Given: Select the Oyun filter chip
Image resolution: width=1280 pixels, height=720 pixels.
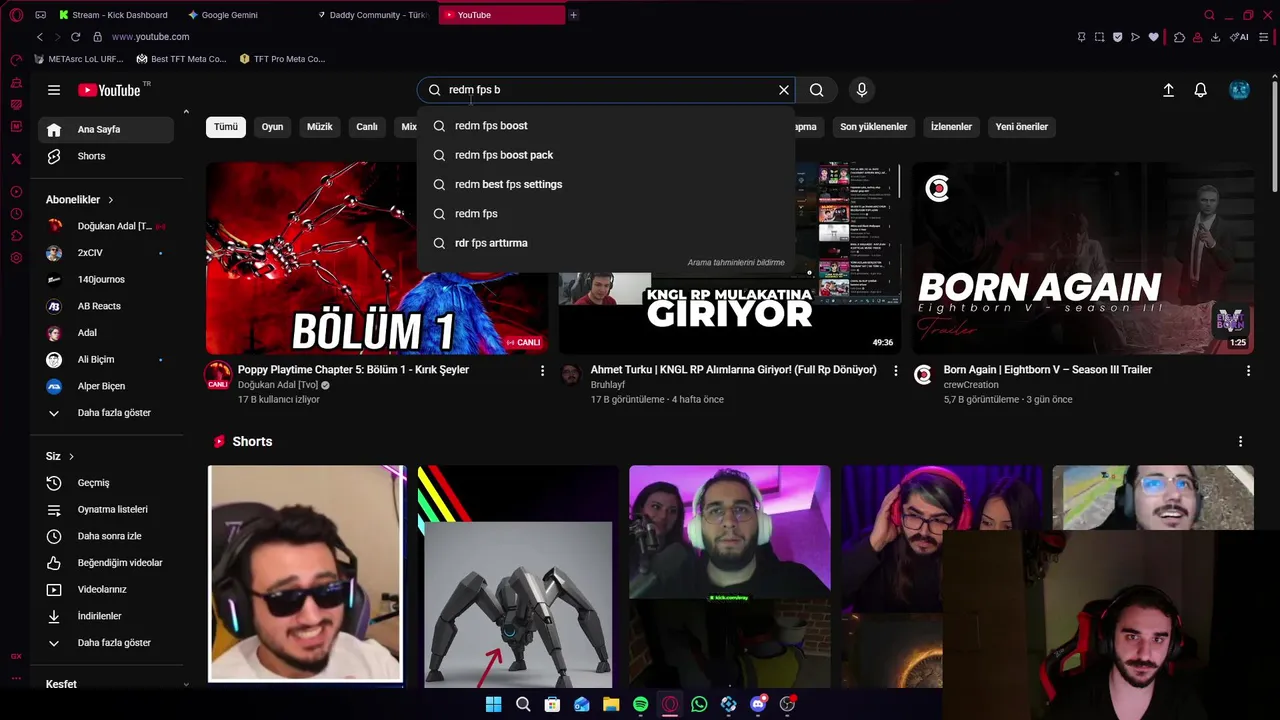Looking at the screenshot, I should pos(272,127).
